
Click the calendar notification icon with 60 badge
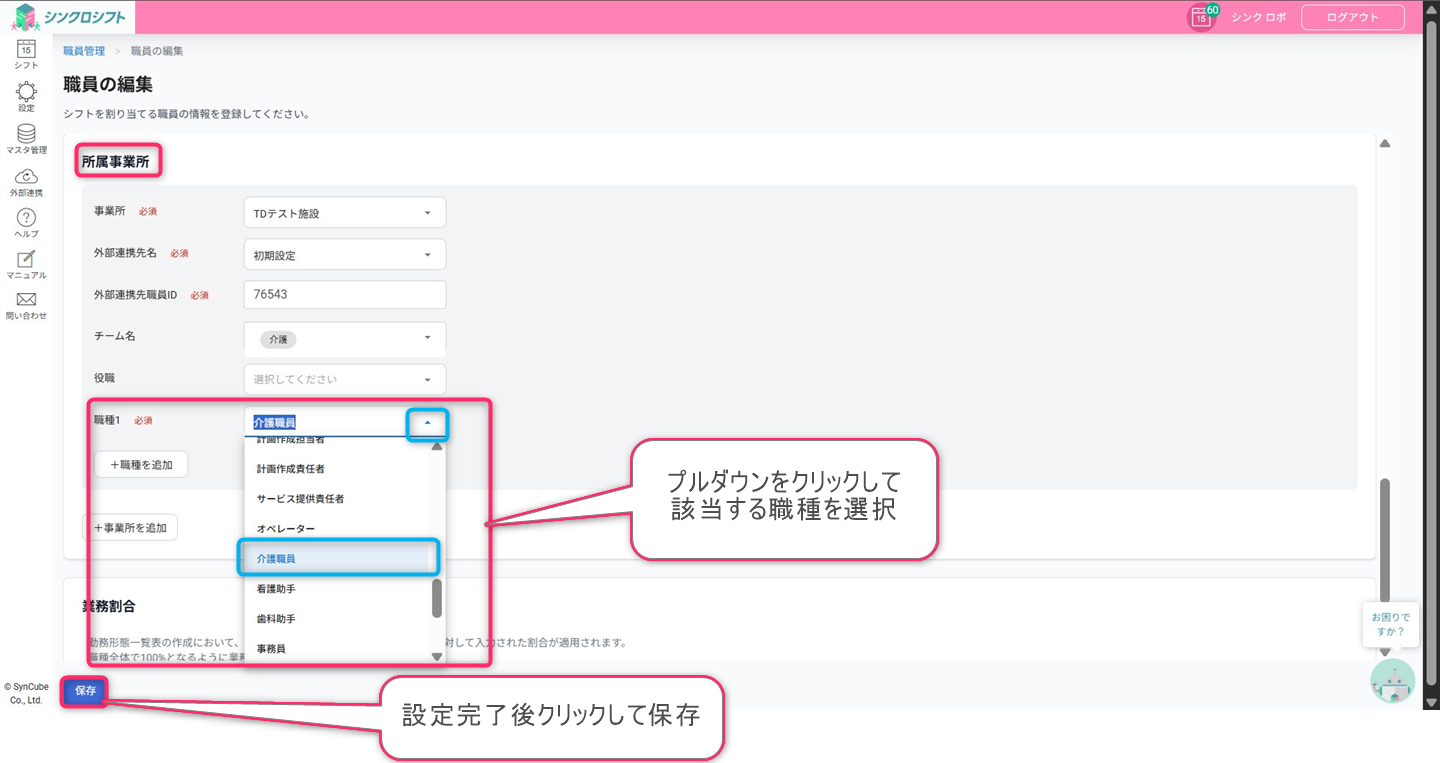point(1203,16)
